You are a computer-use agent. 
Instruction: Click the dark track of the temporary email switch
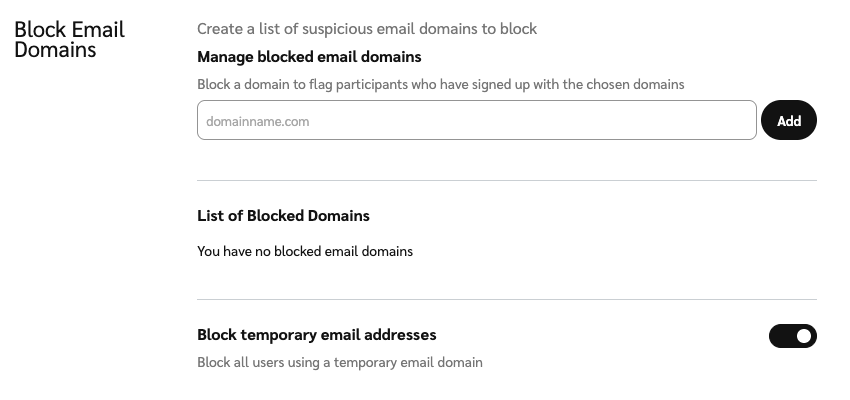(781, 336)
